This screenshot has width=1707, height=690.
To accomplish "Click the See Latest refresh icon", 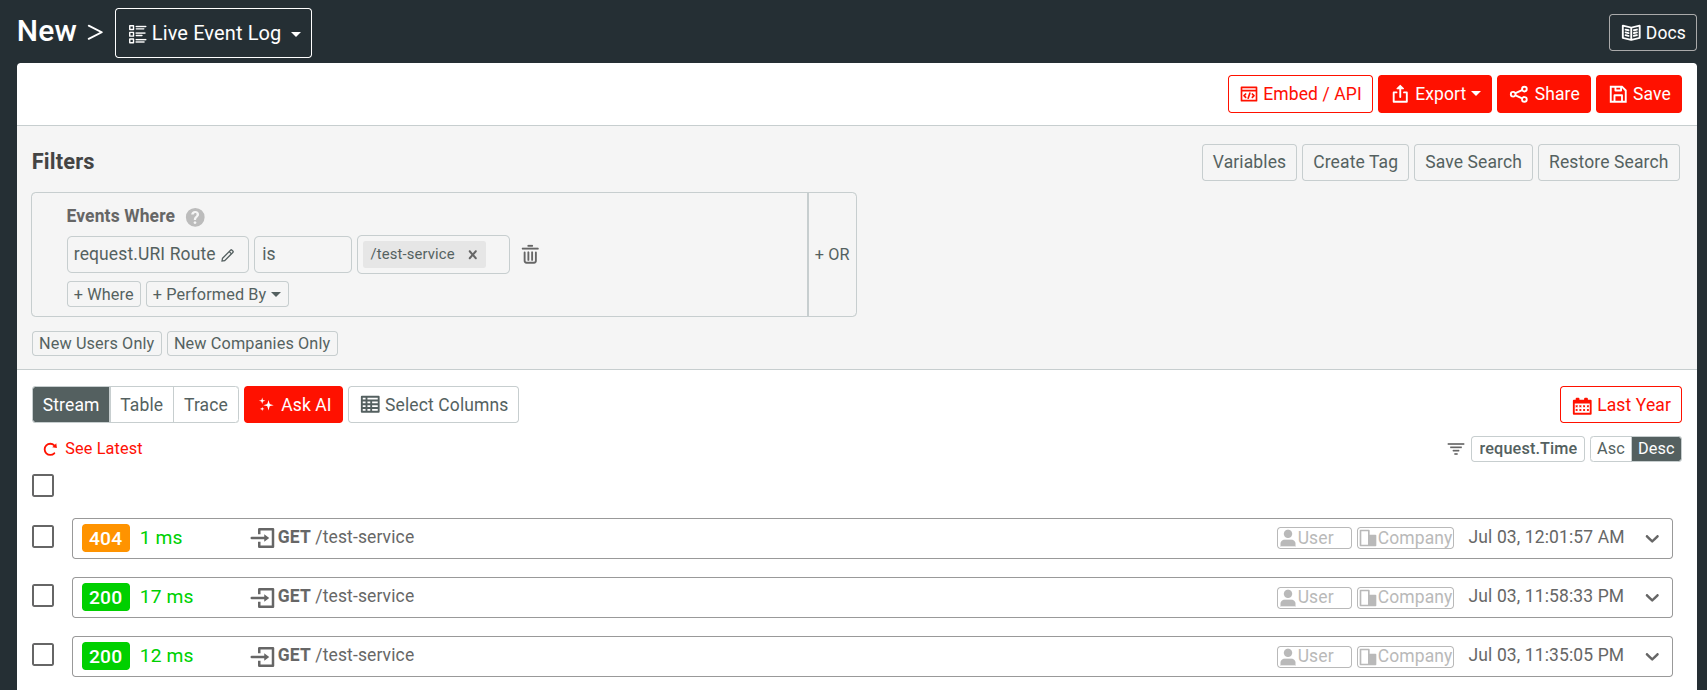I will (50, 449).
